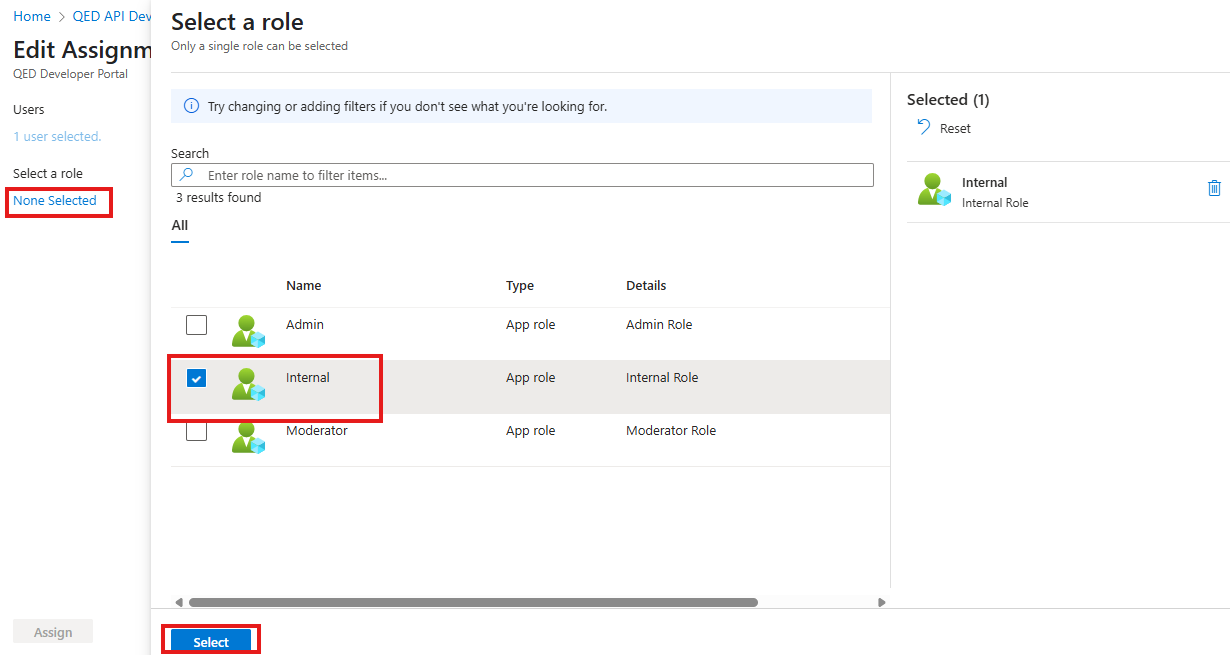The height and width of the screenshot is (655, 1230).
Task: Open the None Selected role link
Action: click(55, 201)
